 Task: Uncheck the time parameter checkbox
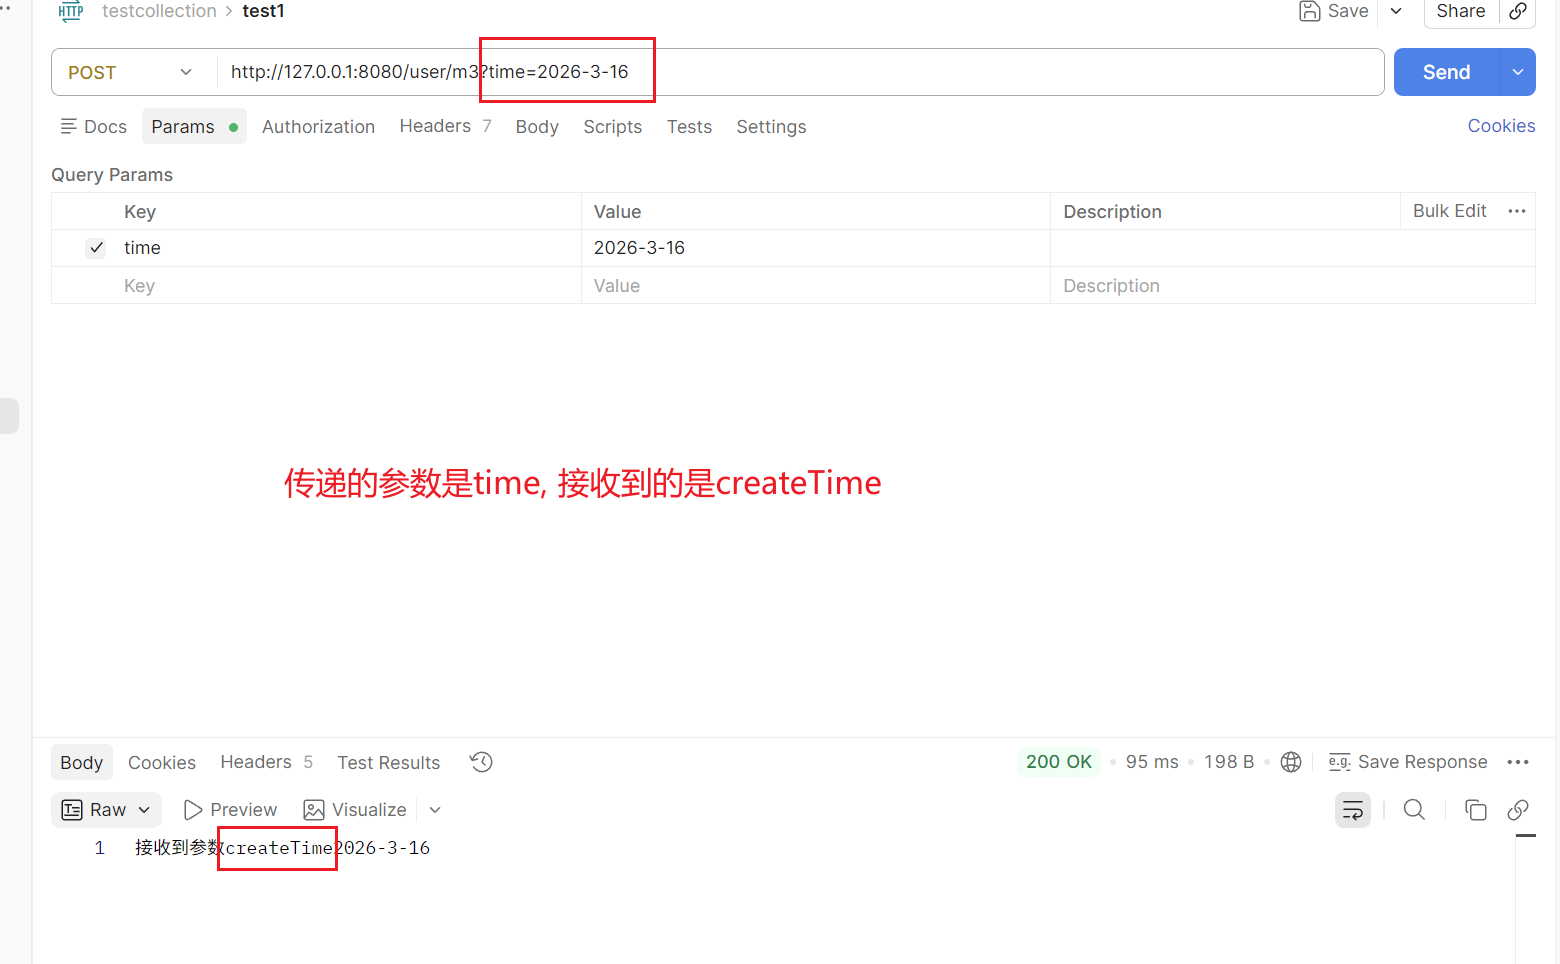[x=96, y=248]
